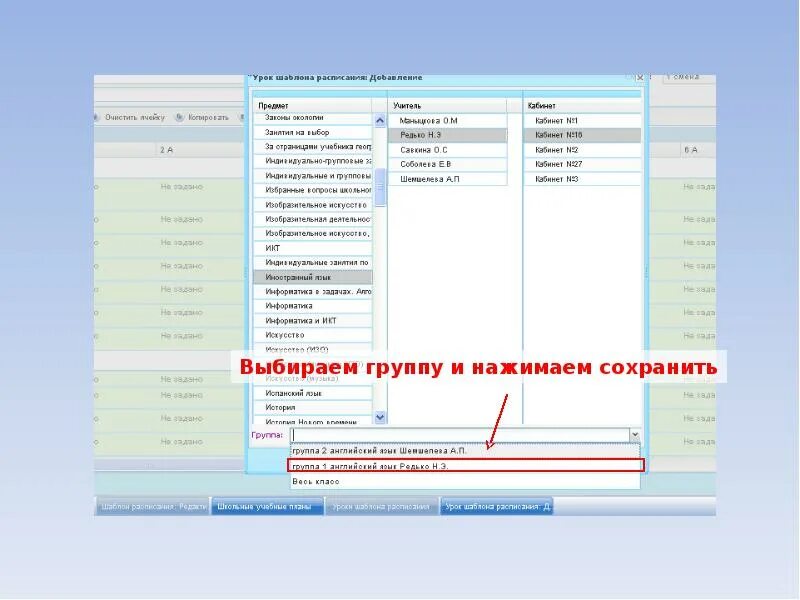Select room Кабинет №16
The image size is (800, 600).
(583, 135)
